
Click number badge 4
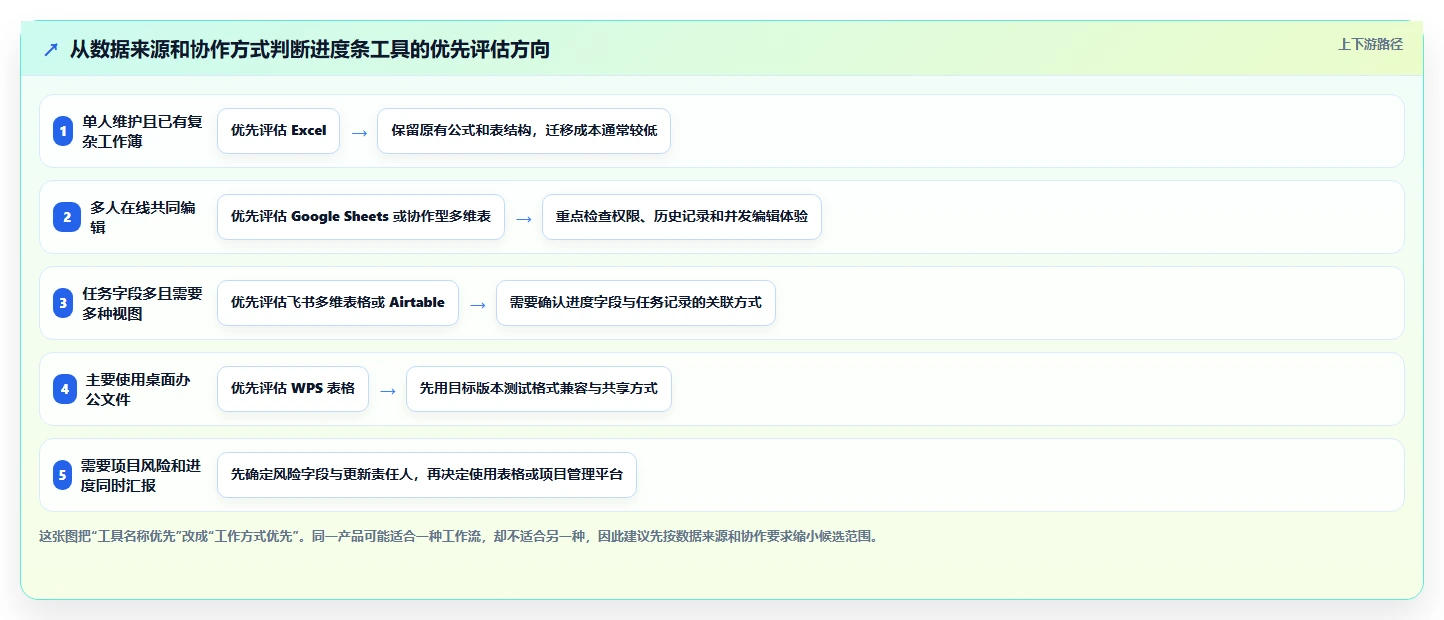[65, 389]
